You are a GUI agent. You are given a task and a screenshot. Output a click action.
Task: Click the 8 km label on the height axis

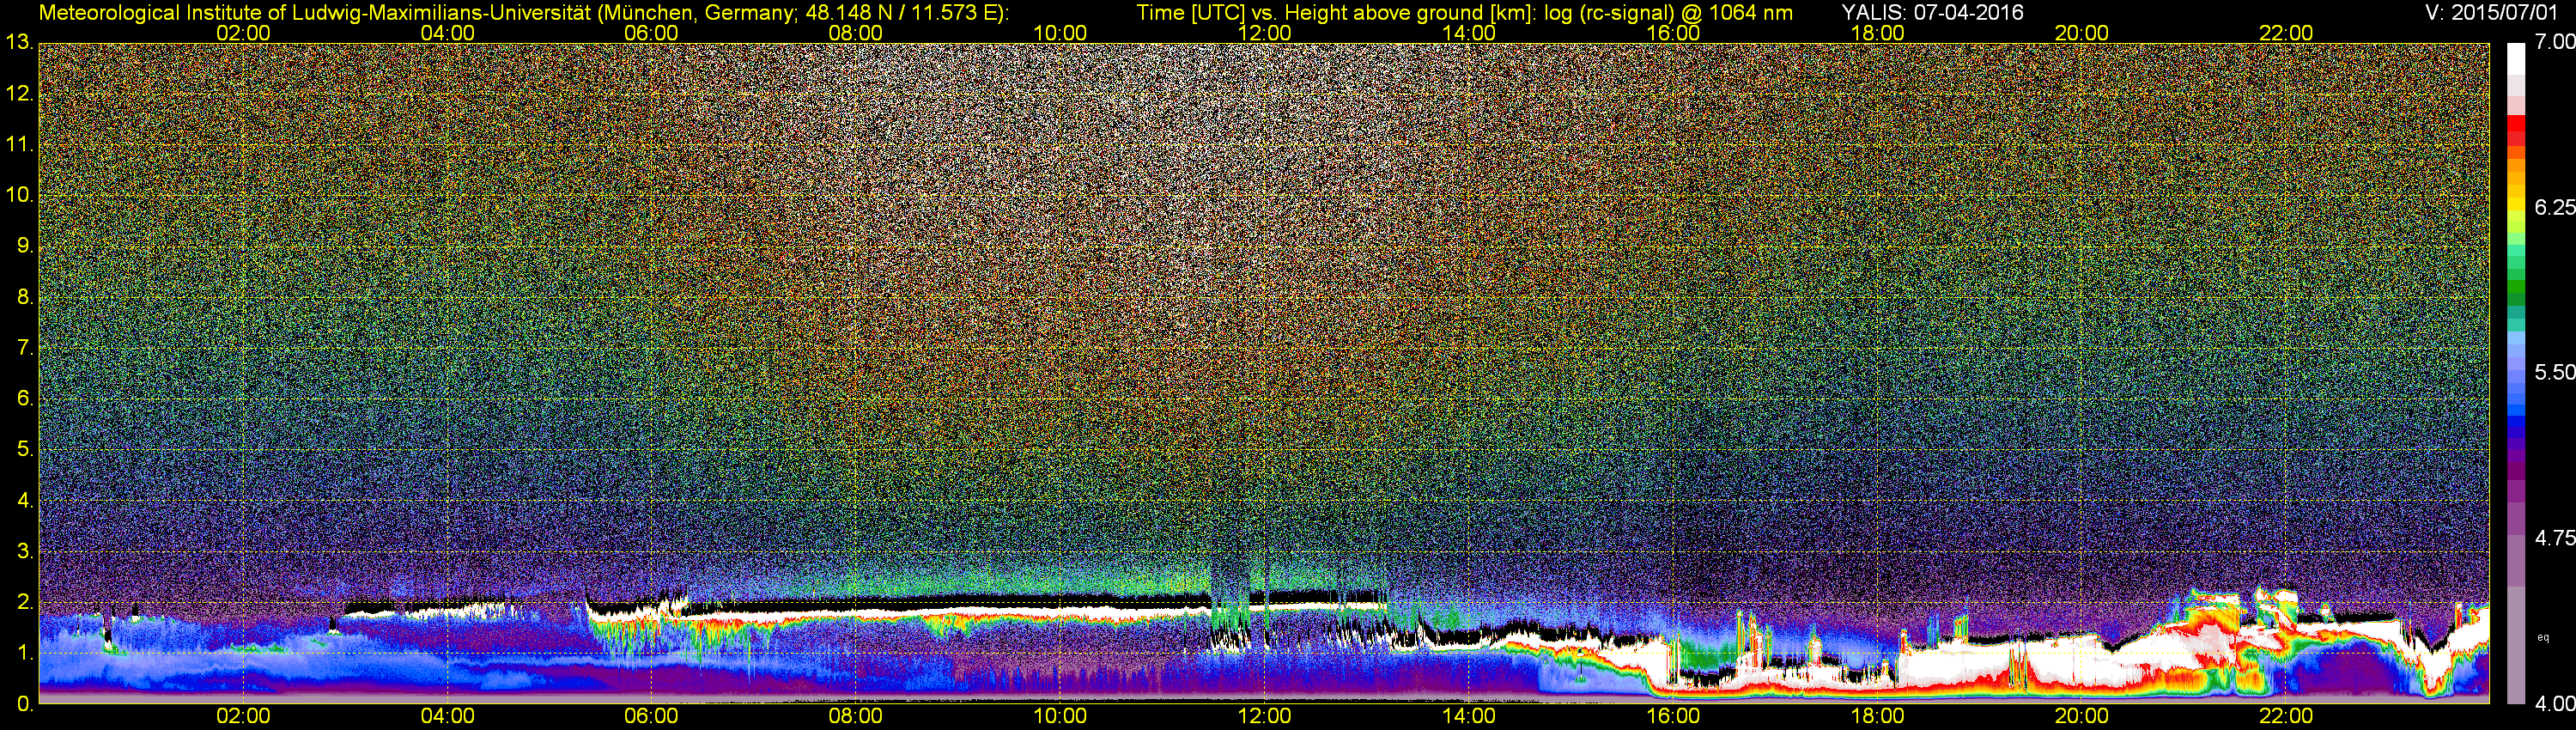point(24,297)
